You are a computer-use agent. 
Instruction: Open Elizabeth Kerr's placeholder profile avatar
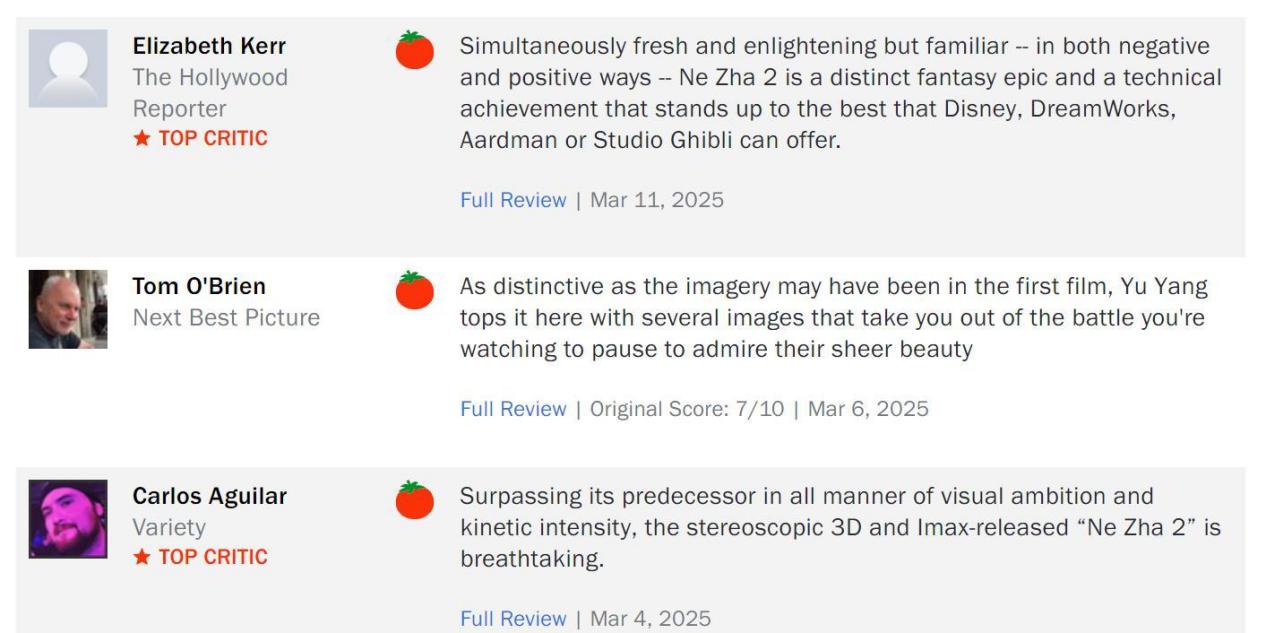tap(68, 68)
